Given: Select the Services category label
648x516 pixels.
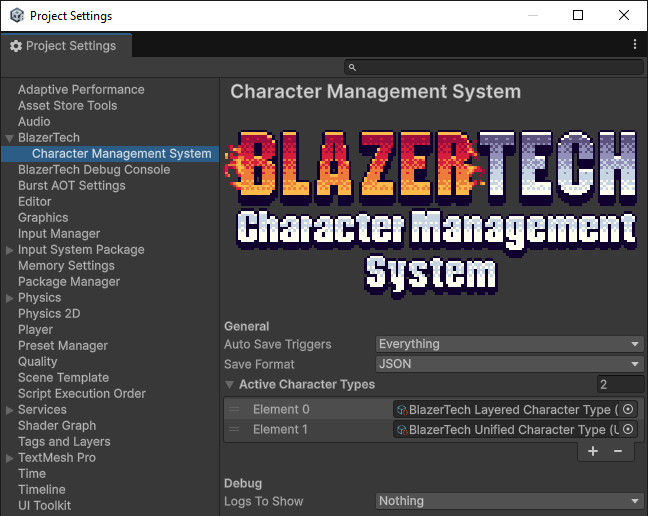Looking at the screenshot, I should point(42,410).
